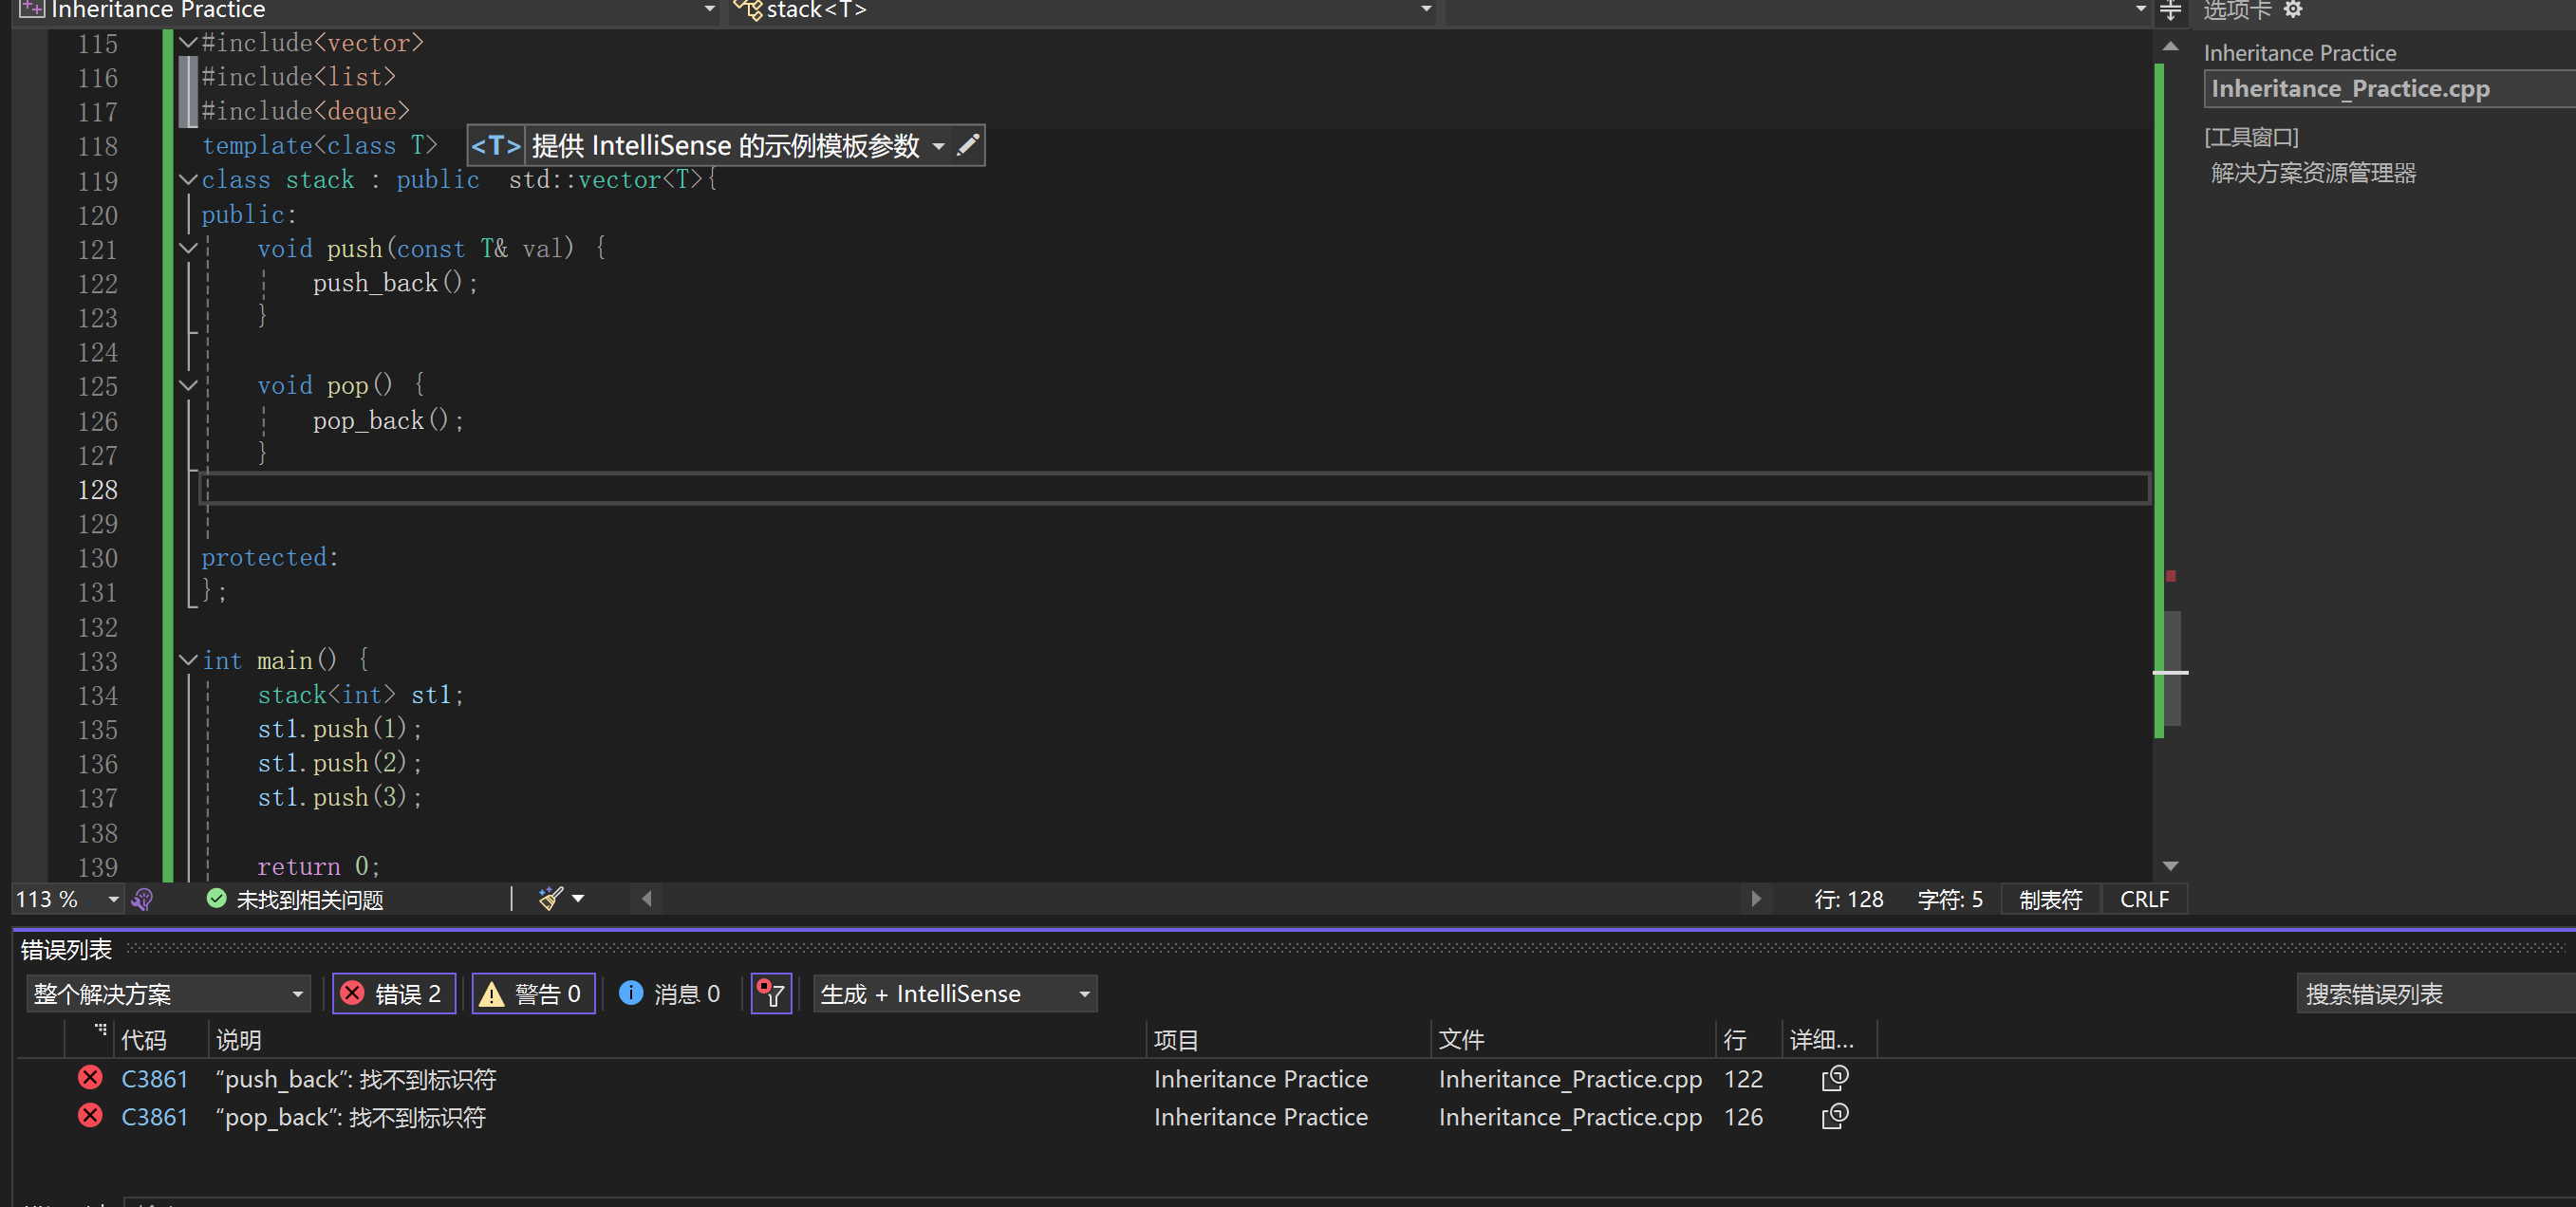2576x1207 pixels.
Task: Click the C3861 error code link for push_back
Action: [154, 1079]
